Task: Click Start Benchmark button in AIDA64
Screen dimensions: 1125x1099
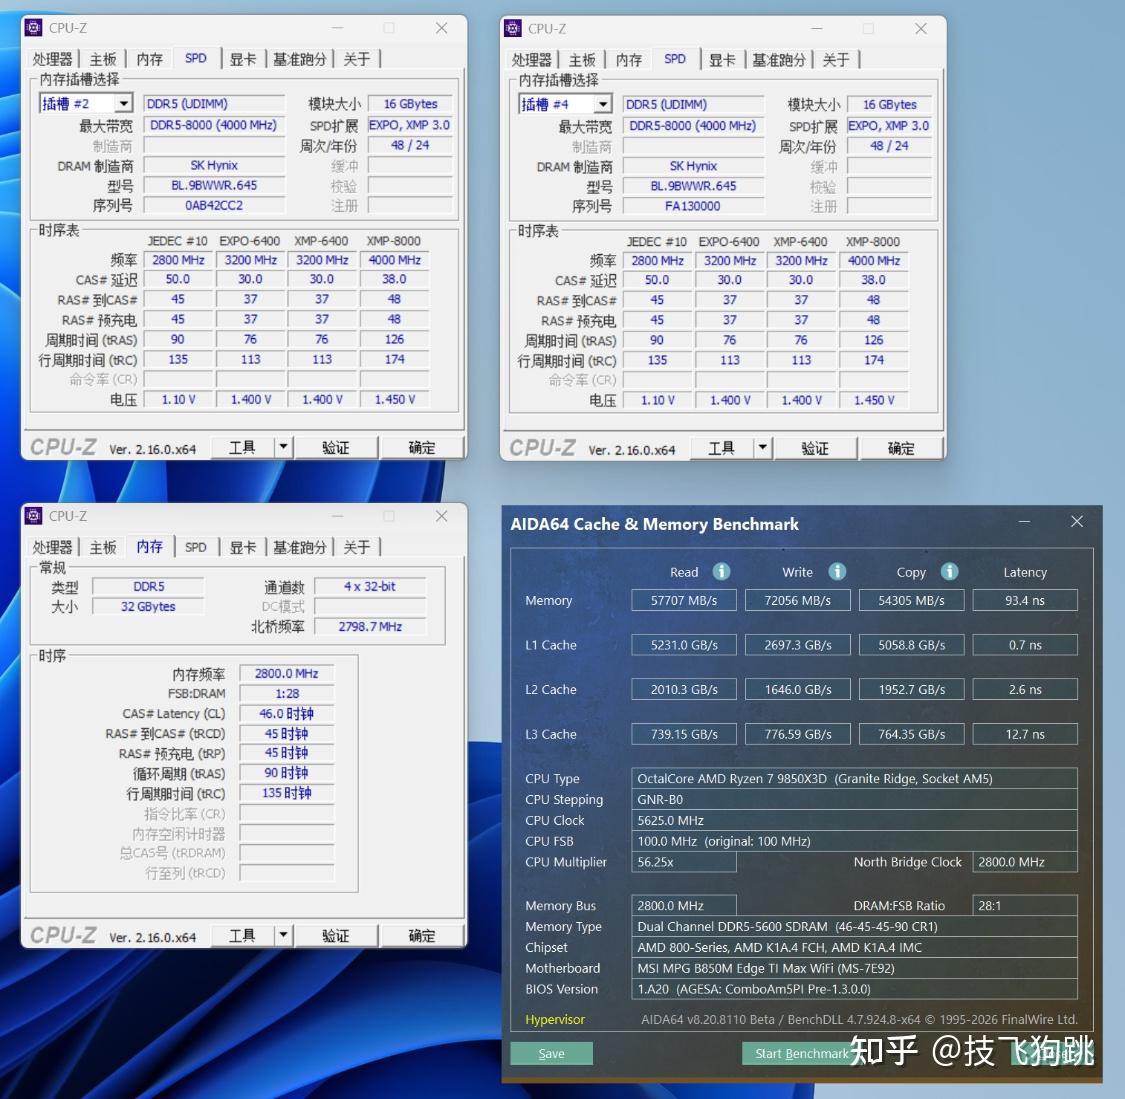Action: pos(801,1053)
